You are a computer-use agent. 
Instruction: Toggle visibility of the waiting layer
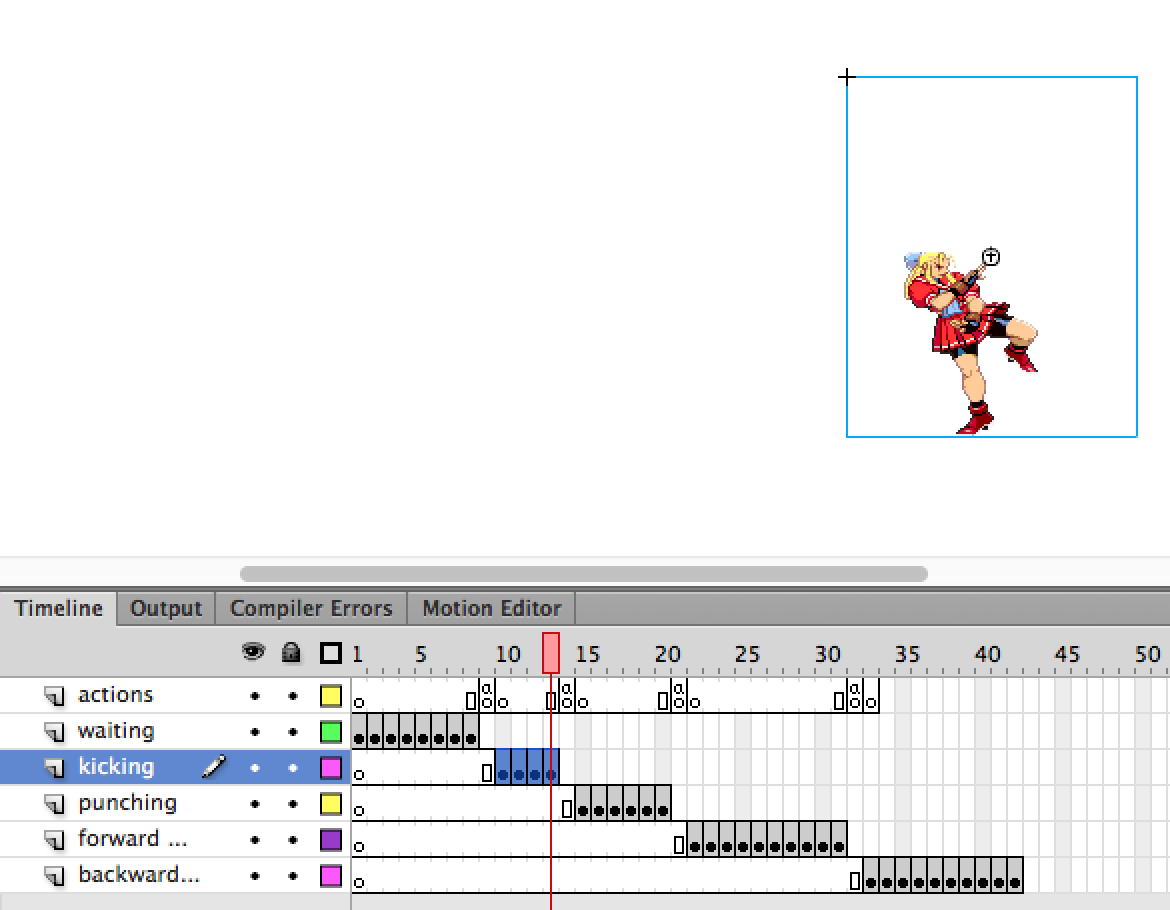tap(255, 732)
